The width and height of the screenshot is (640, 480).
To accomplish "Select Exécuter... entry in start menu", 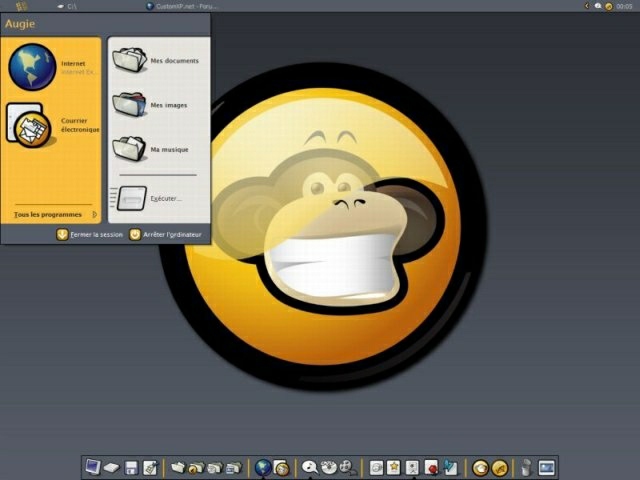I will [166, 198].
